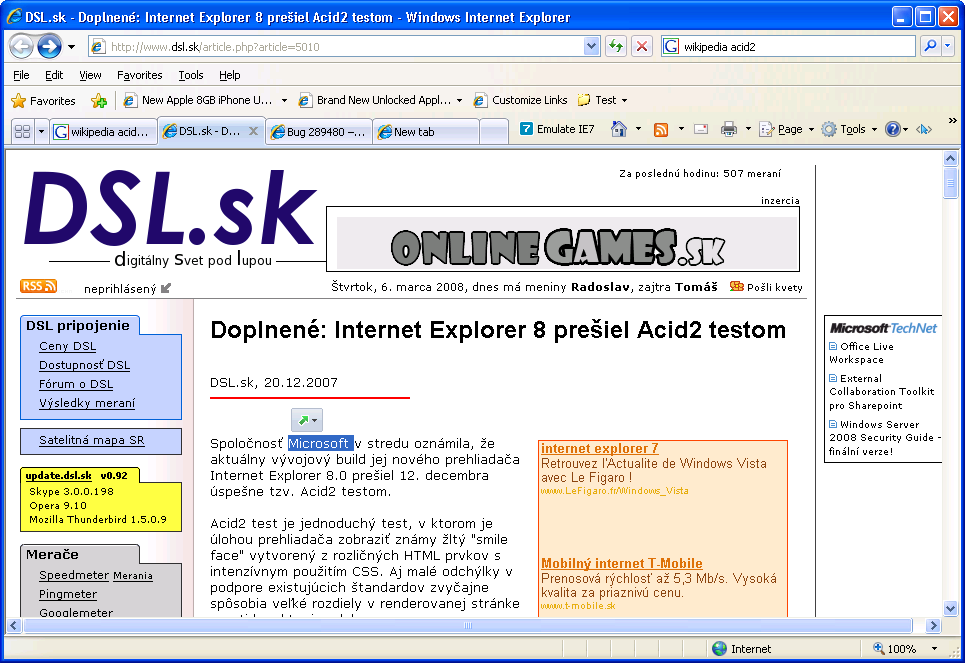This screenshot has height=663, width=965.
Task: Click the 'Výsledky meraní' link
Action: pyautogui.click(x=87, y=403)
